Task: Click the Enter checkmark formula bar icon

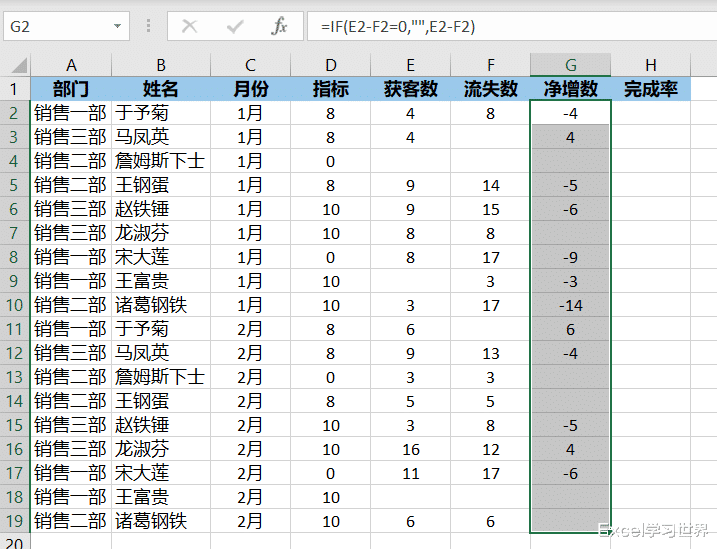Action: tap(235, 27)
